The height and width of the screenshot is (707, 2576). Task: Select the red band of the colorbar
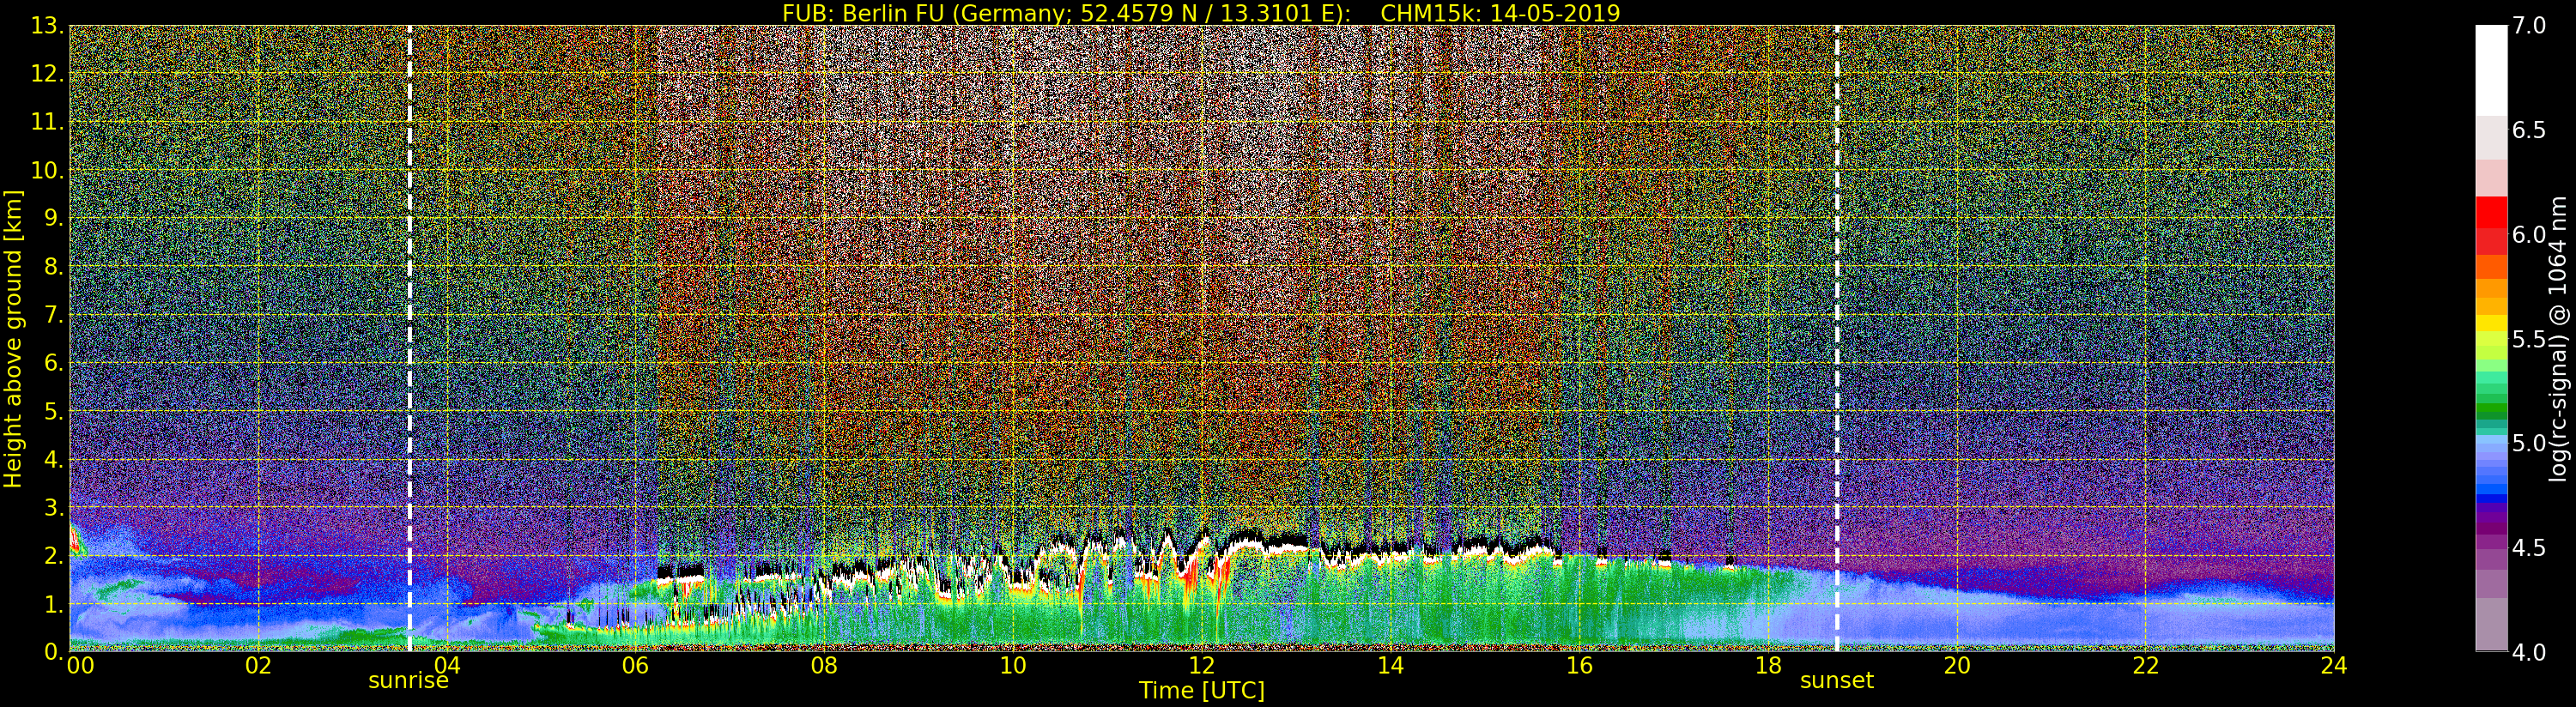pyautogui.click(x=2490, y=225)
